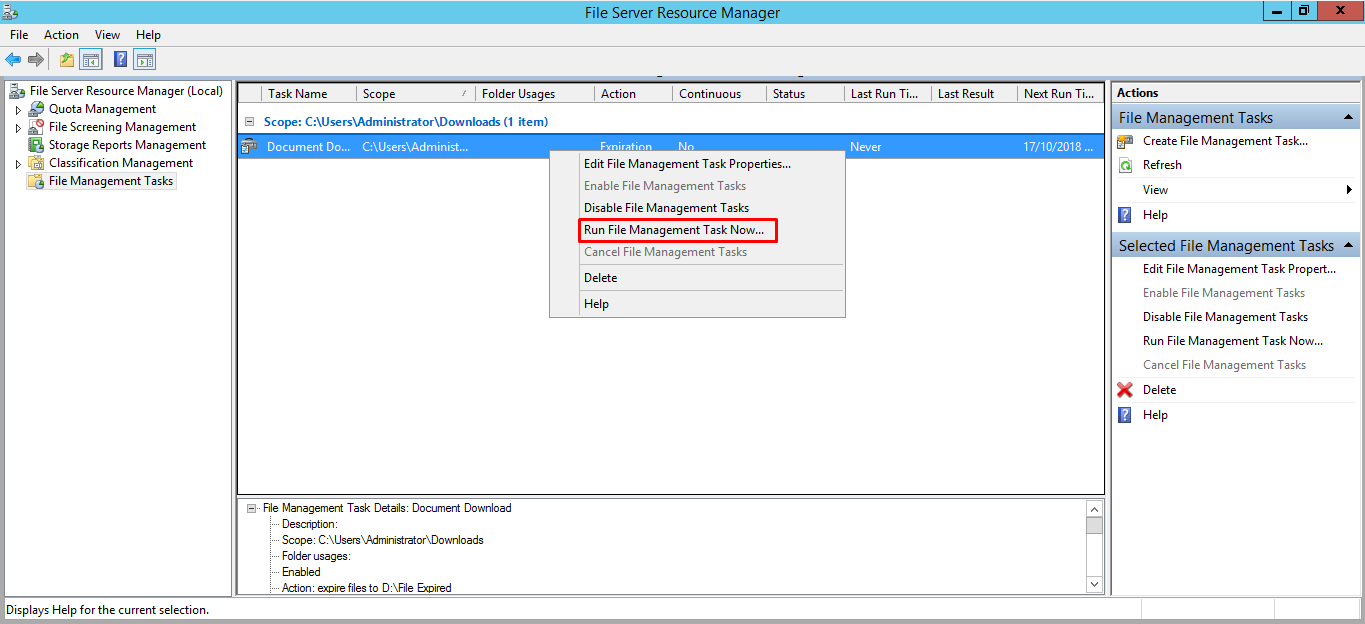Click the Back arrow toolbar icon

(x=13, y=60)
